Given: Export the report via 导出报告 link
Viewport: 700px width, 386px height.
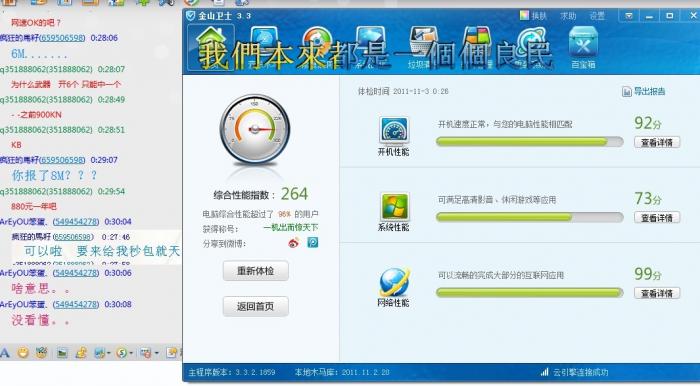Looking at the screenshot, I should (x=643, y=91).
